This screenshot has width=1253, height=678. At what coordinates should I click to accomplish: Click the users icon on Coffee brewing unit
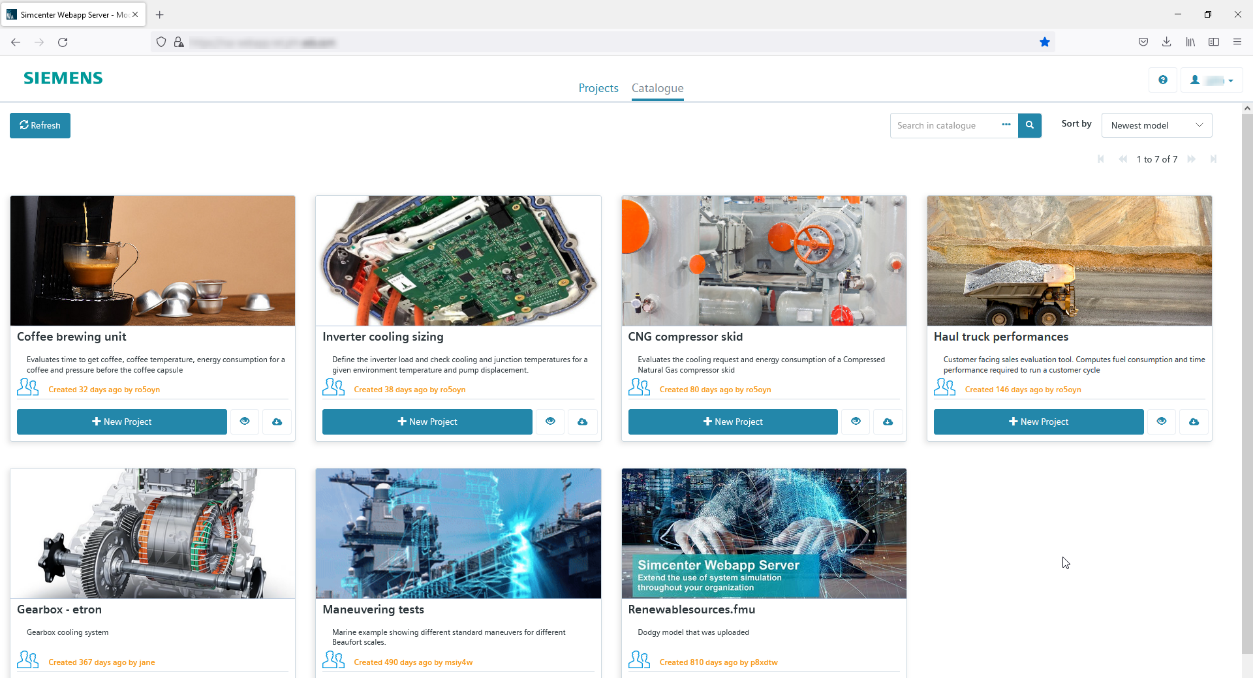point(28,387)
